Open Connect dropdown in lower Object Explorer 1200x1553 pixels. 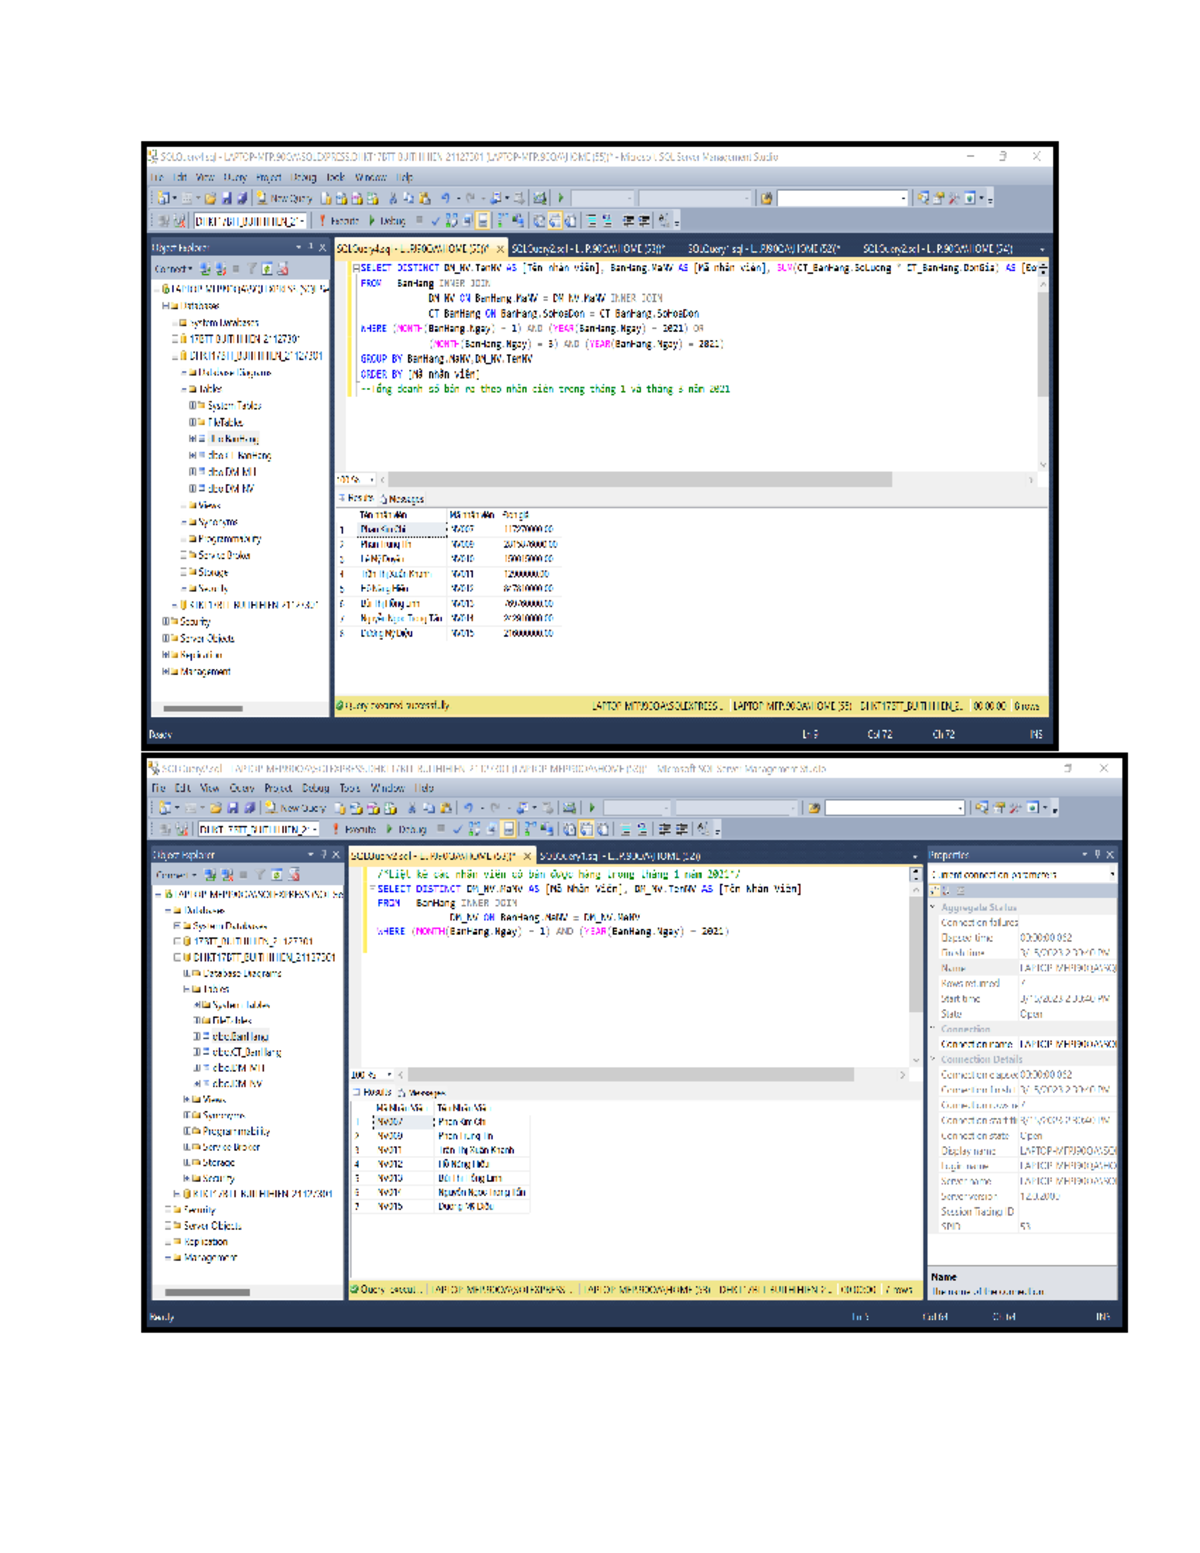coord(175,874)
